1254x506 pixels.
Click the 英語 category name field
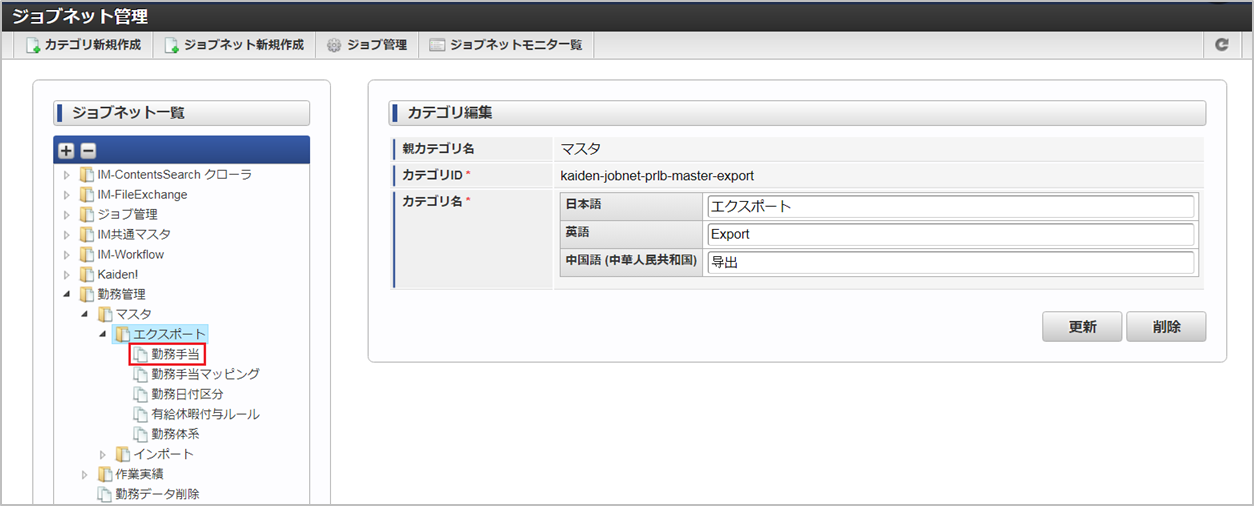(950, 235)
